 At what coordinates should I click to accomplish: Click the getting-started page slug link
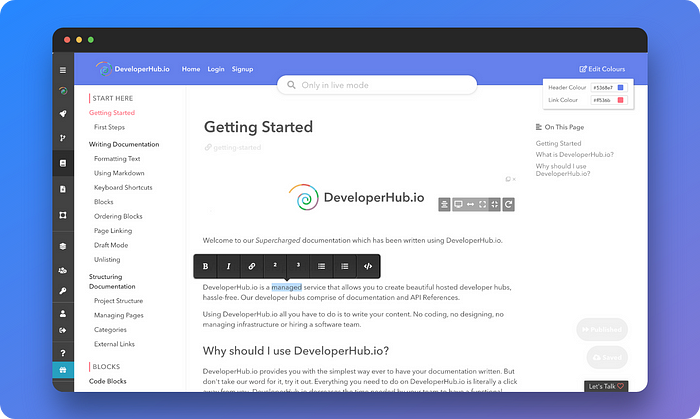pyautogui.click(x=233, y=147)
